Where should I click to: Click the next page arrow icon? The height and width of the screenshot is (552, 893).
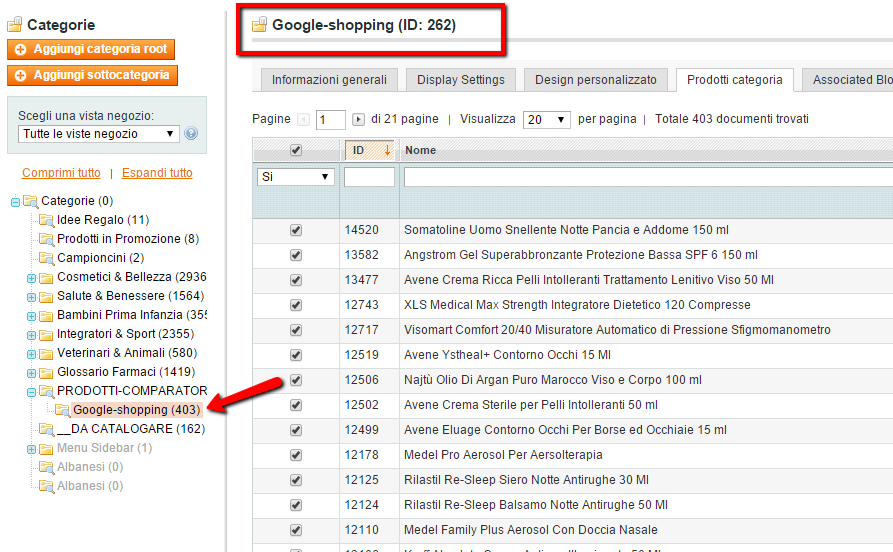358,120
